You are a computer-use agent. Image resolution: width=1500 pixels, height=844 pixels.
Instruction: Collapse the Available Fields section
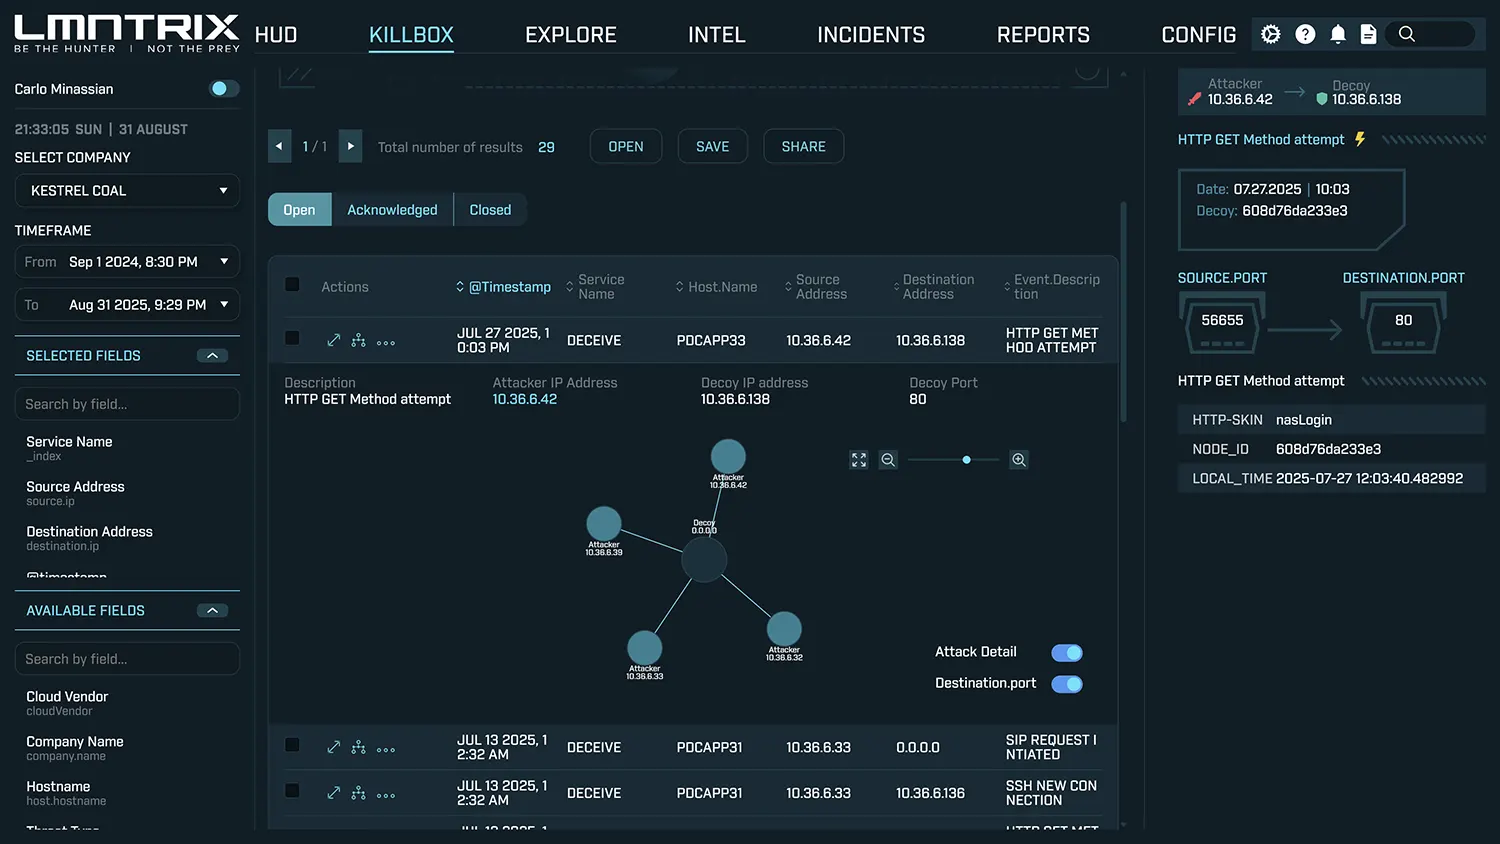(x=212, y=611)
